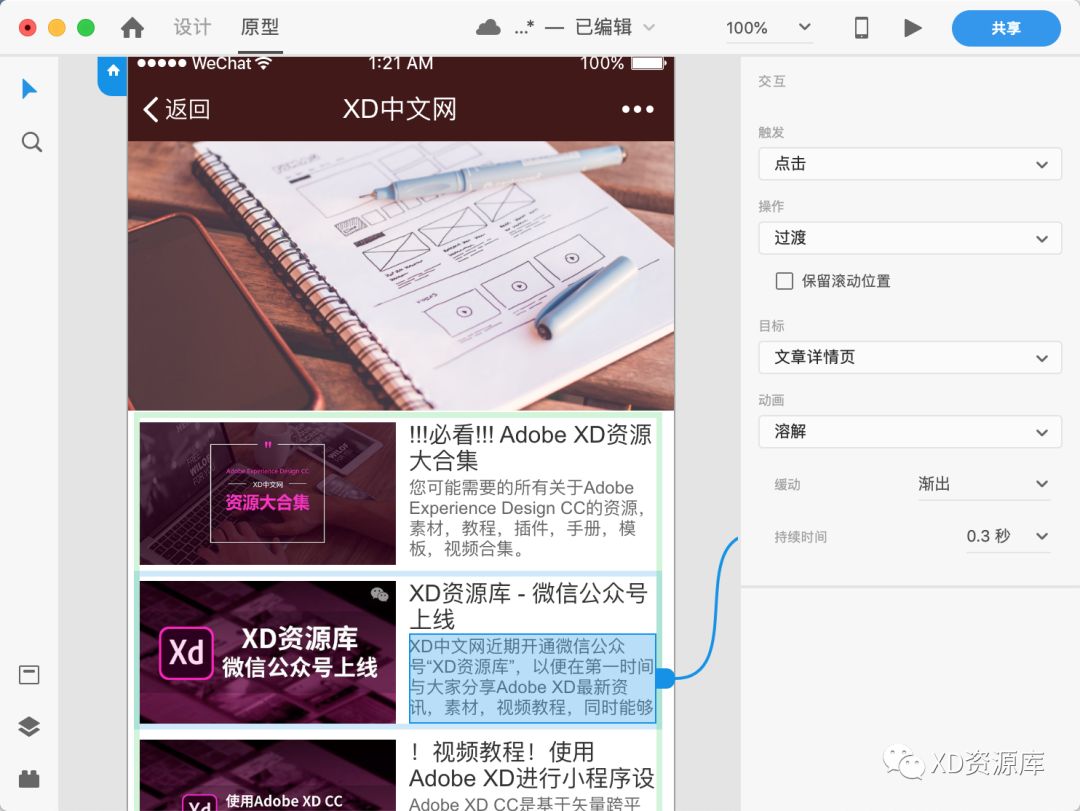Click the macOS red close window button
1080x811 pixels.
click(x=28, y=28)
